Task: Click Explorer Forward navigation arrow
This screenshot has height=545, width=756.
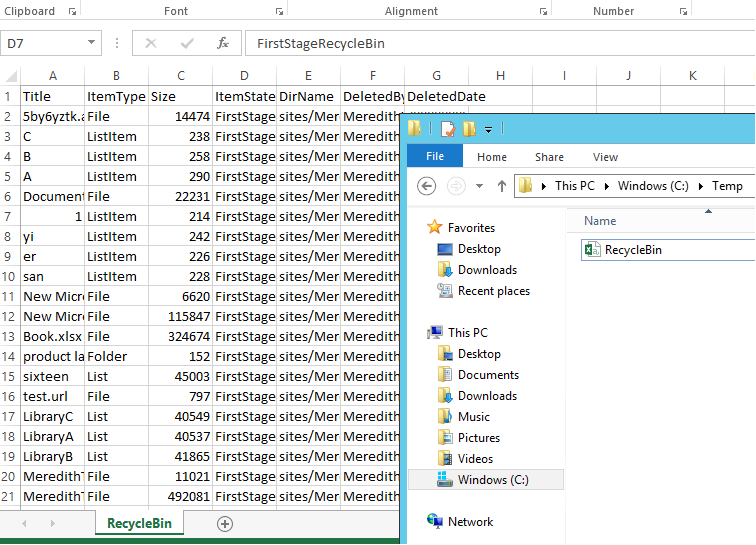Action: point(456,186)
